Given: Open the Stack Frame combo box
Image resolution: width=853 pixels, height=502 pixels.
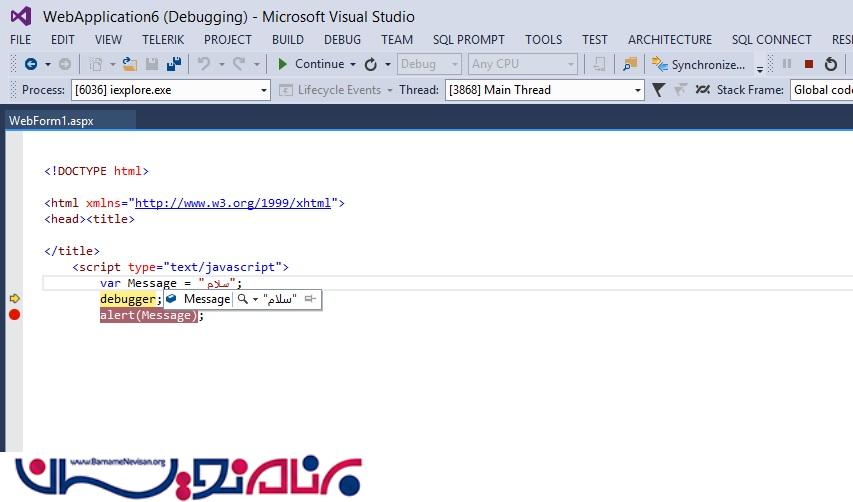Looking at the screenshot, I should coord(820,90).
